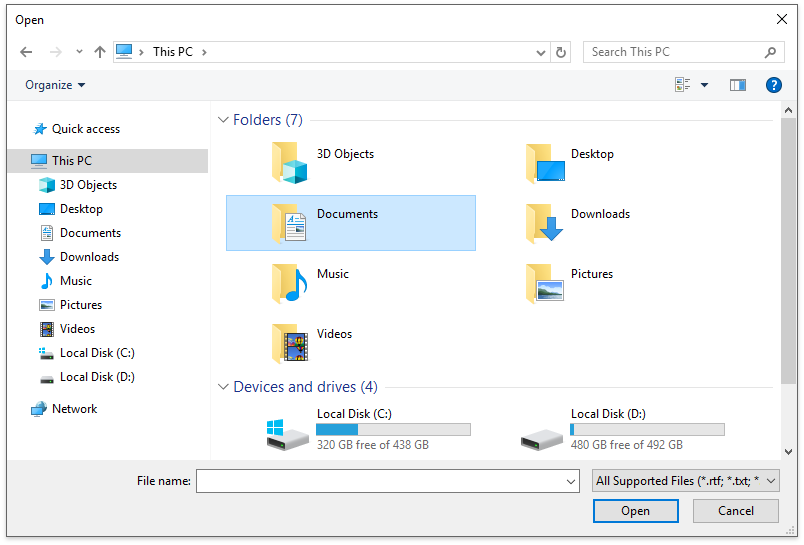
Task: Click the Back navigation arrow
Action: (27, 52)
